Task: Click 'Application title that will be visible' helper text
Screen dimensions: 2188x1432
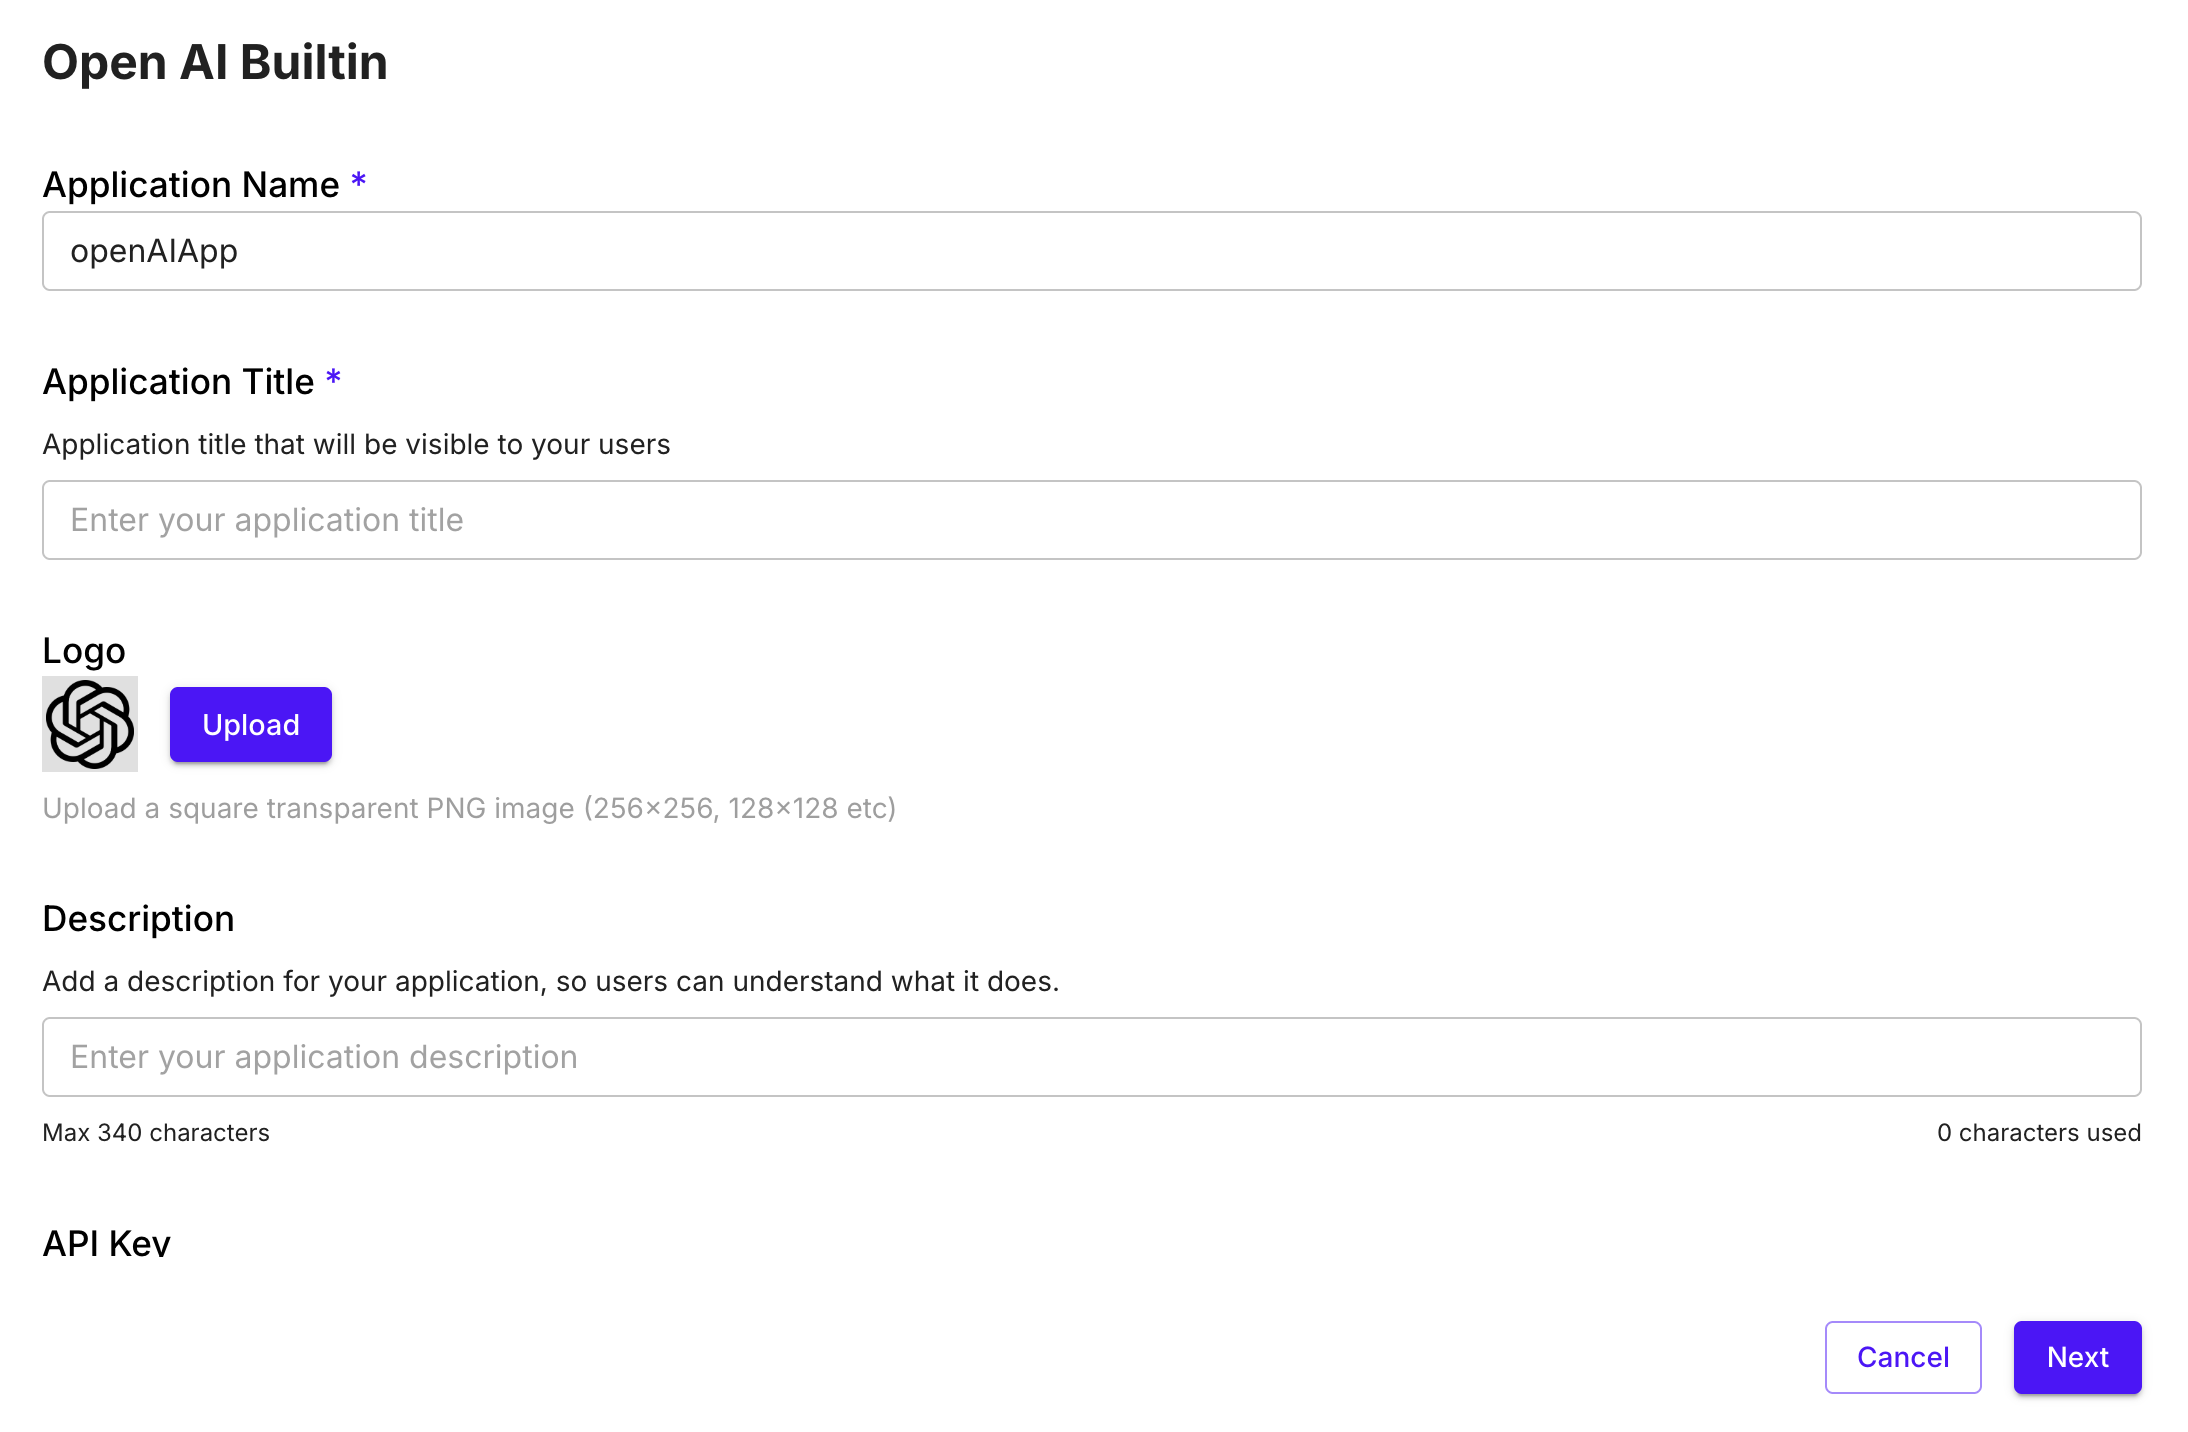Action: click(x=356, y=444)
